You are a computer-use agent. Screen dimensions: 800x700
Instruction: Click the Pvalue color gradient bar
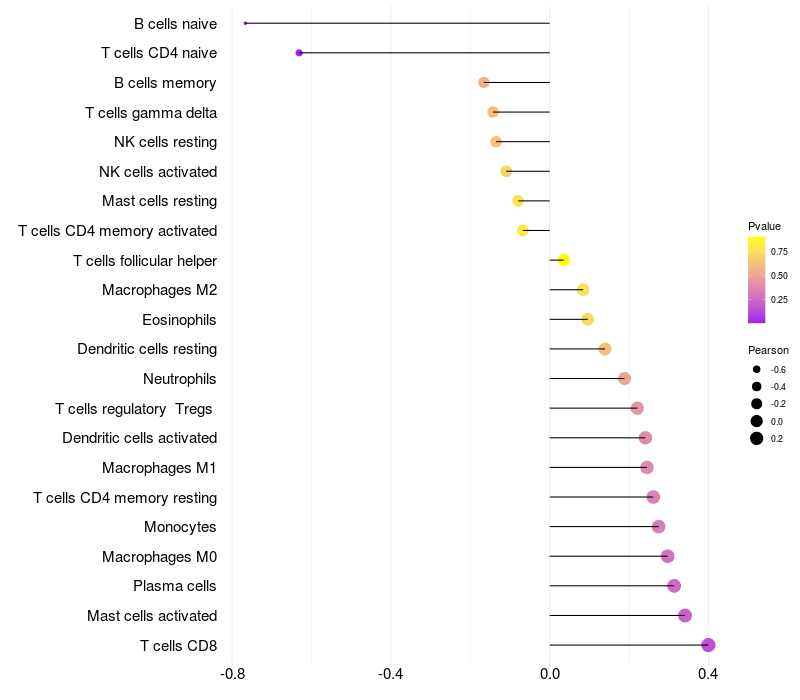(756, 280)
